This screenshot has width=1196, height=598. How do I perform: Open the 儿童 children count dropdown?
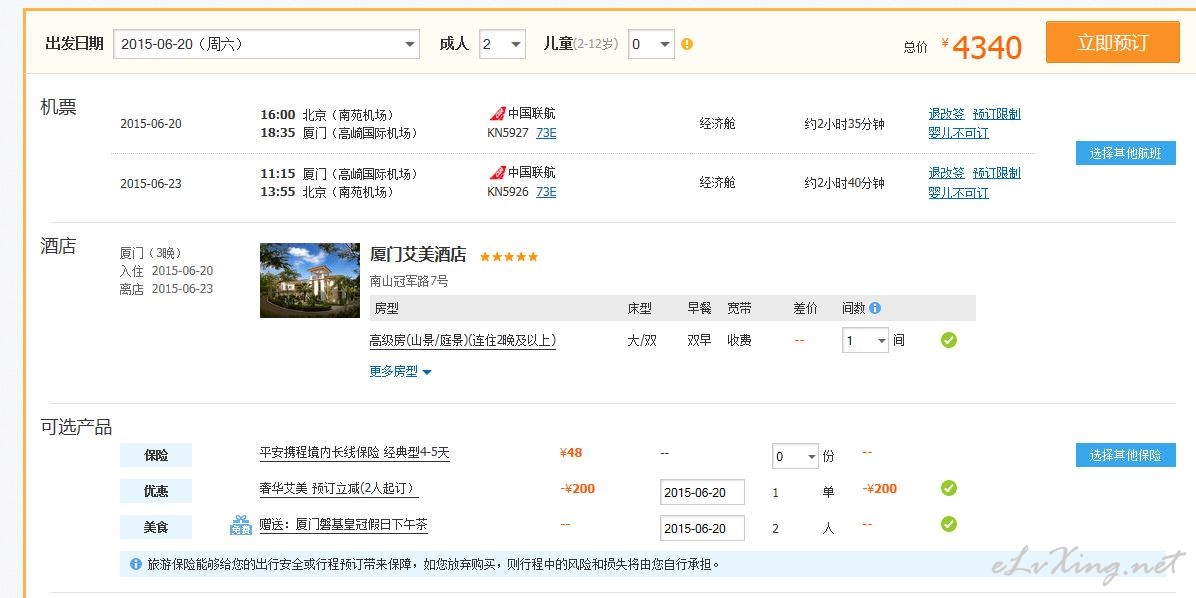[x=651, y=44]
